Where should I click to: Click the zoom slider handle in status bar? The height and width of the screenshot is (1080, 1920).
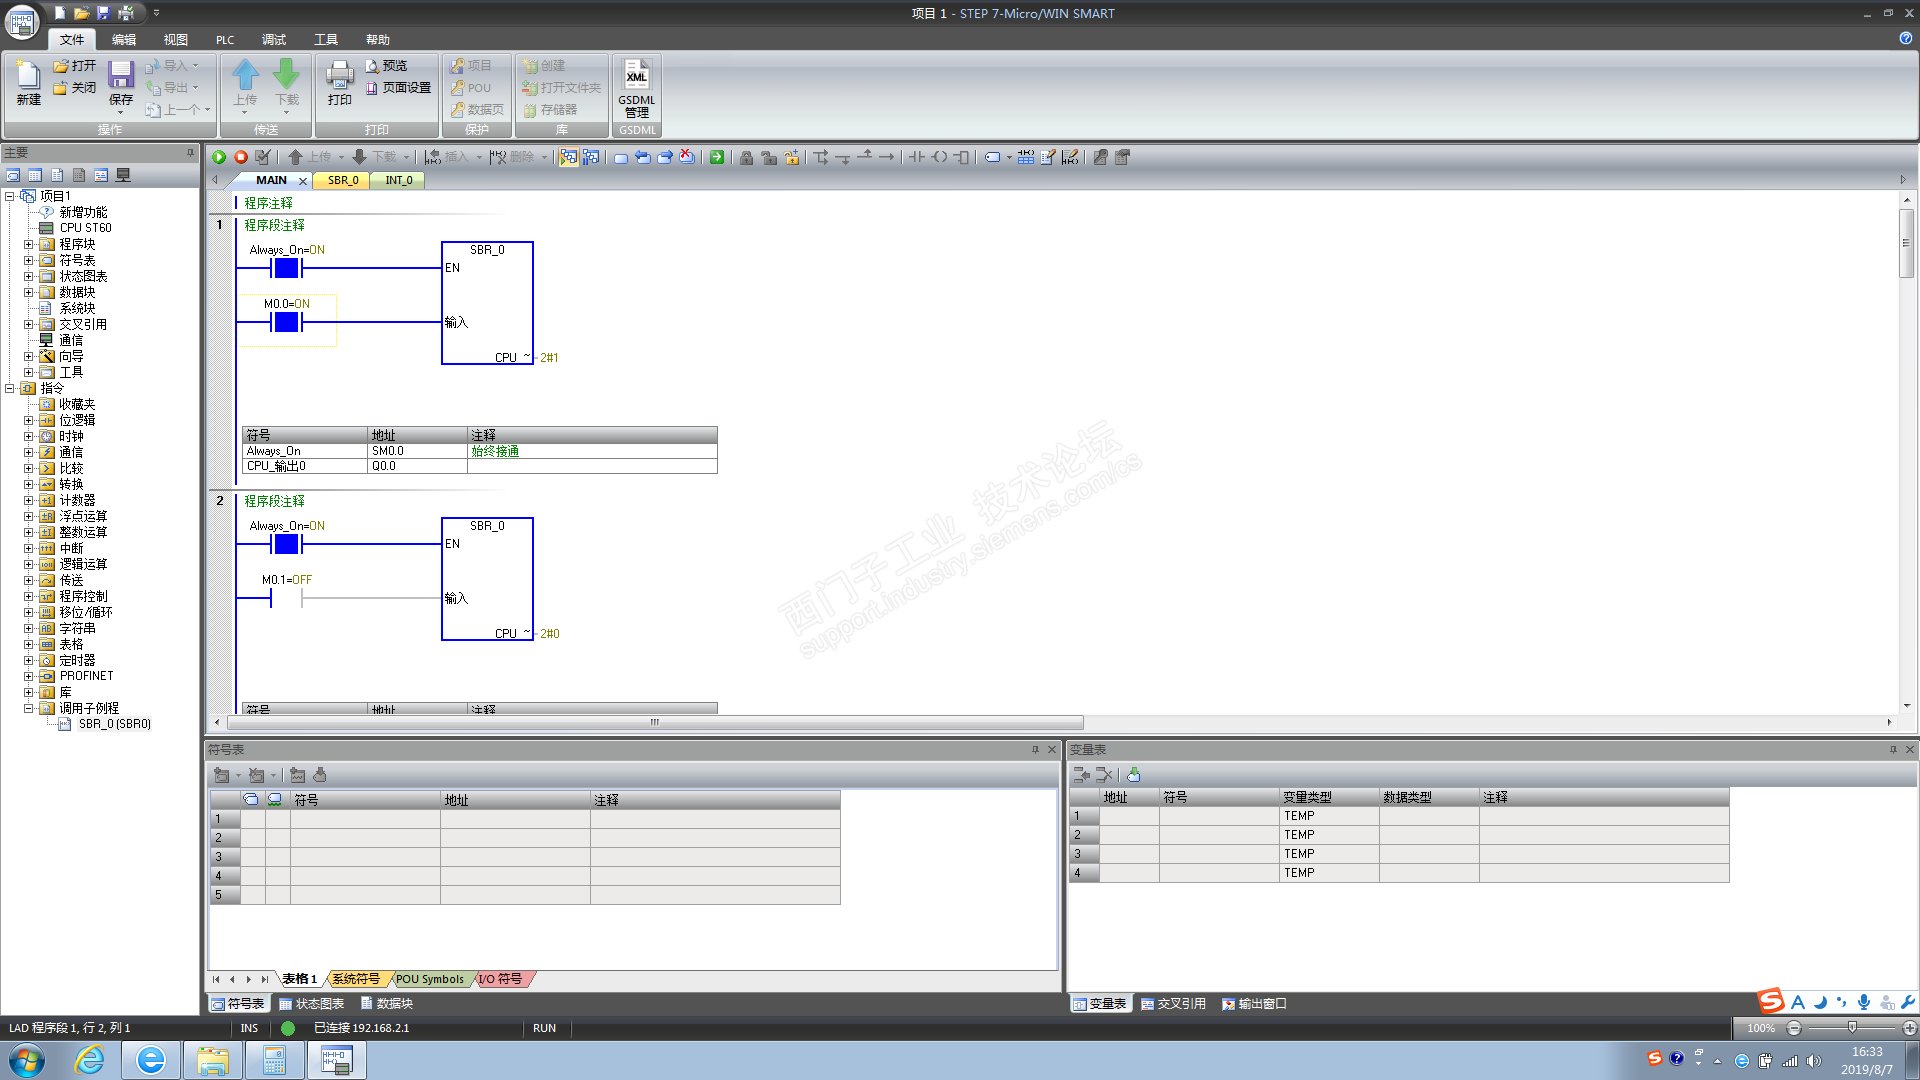coord(1852,1028)
